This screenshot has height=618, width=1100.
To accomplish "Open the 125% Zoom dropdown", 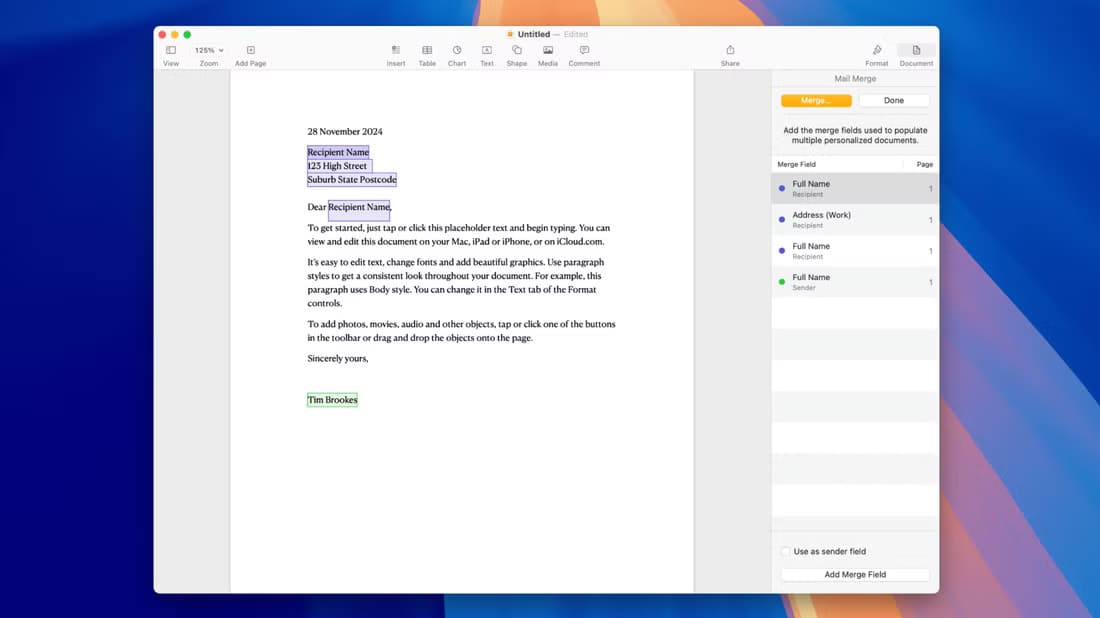I will tap(209, 50).
